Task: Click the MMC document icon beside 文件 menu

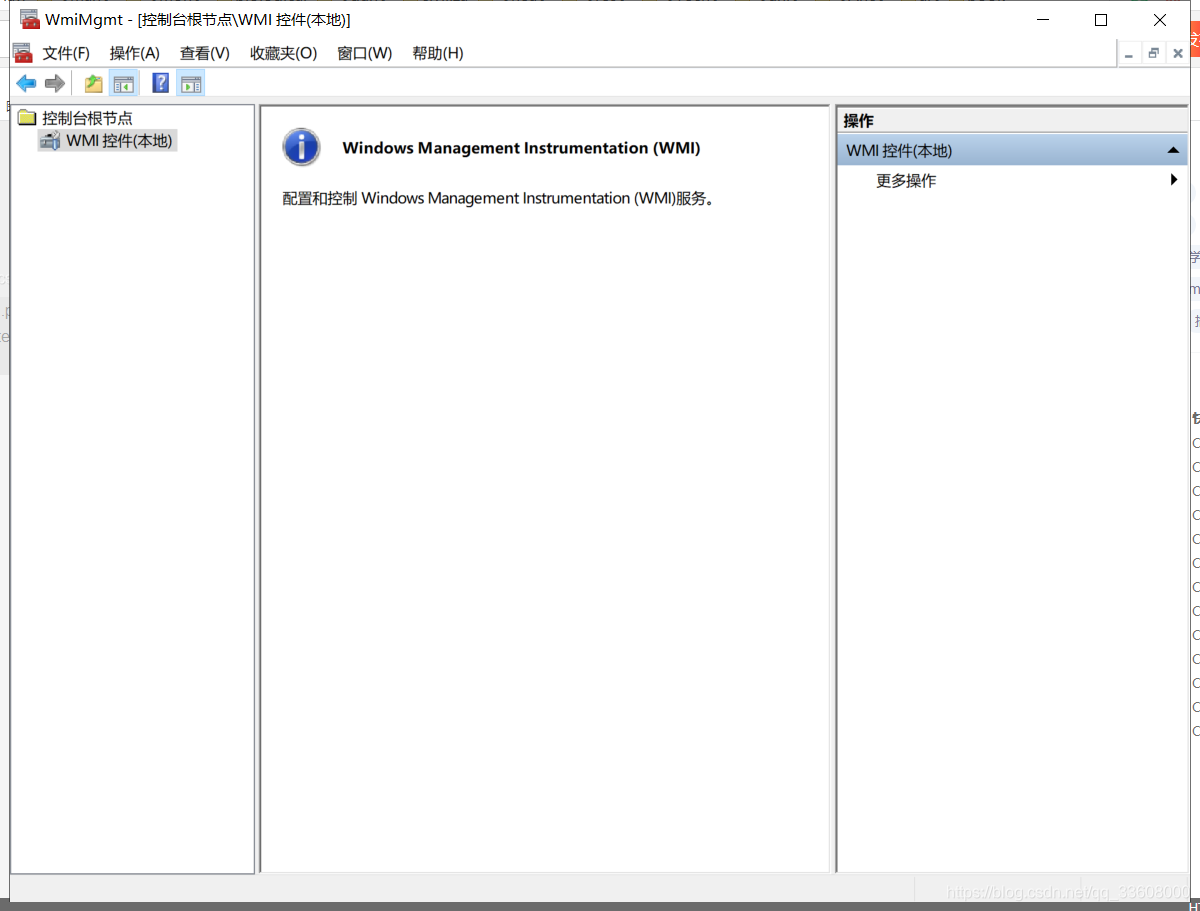Action: coord(23,53)
